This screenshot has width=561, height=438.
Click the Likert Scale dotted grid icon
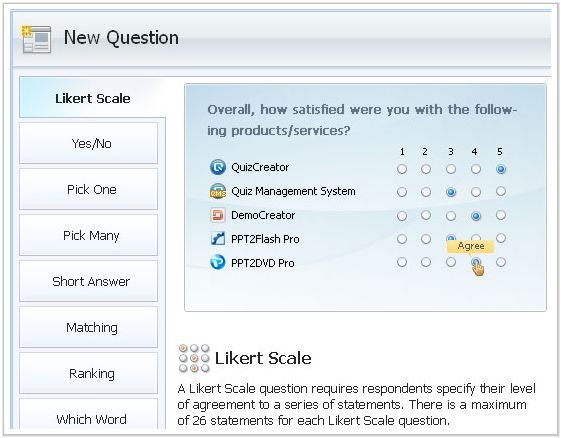pyautogui.click(x=194, y=358)
